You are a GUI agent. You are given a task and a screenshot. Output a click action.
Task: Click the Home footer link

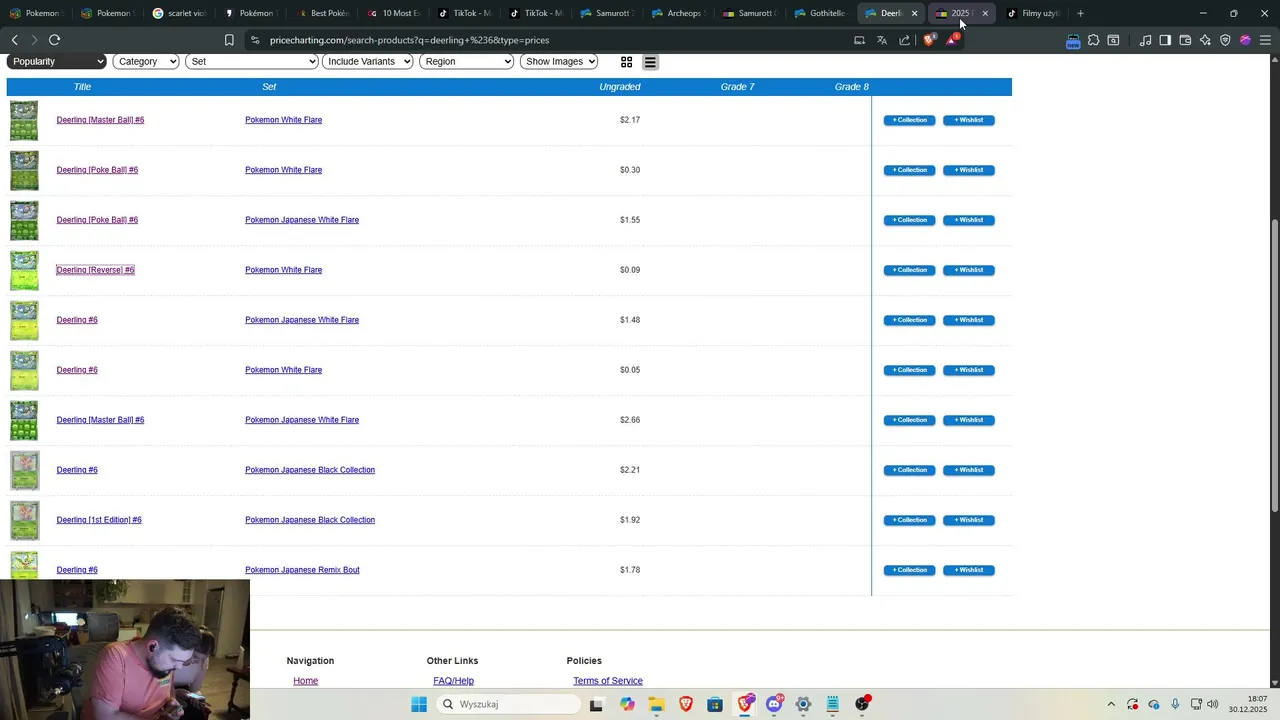click(305, 681)
